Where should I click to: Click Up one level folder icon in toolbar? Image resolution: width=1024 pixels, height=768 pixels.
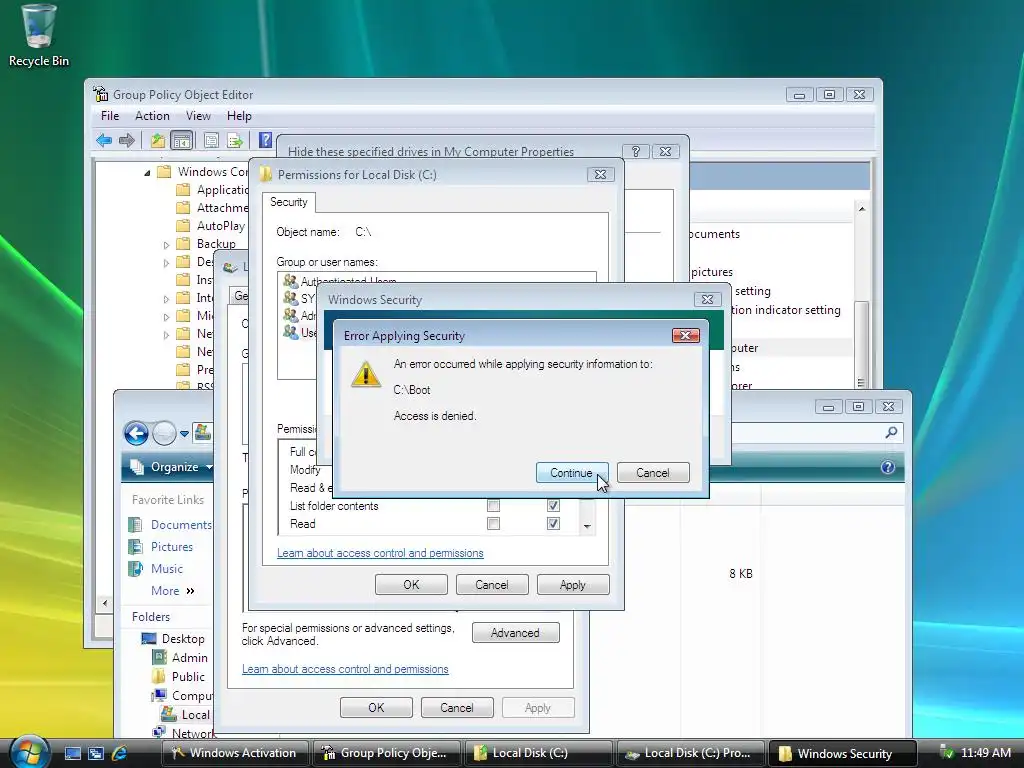[157, 140]
